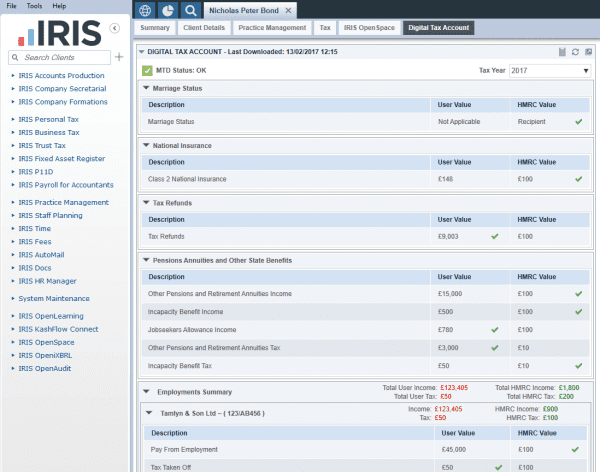
Task: Open the Tax Year dropdown
Action: pos(550,70)
